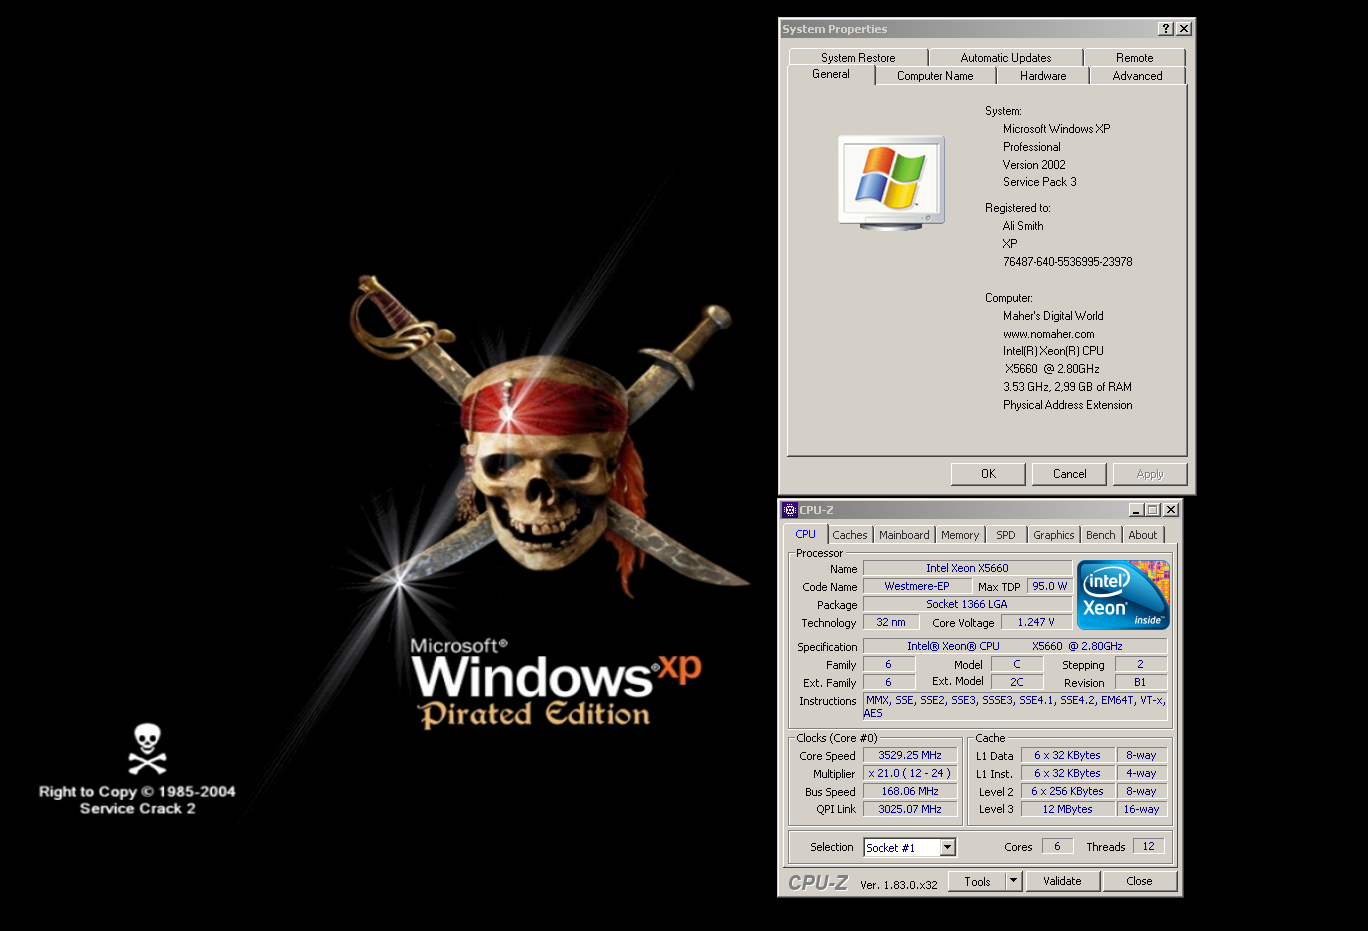The image size is (1368, 931).
Task: Open the Advanced tab in System Properties
Action: click(x=1138, y=76)
